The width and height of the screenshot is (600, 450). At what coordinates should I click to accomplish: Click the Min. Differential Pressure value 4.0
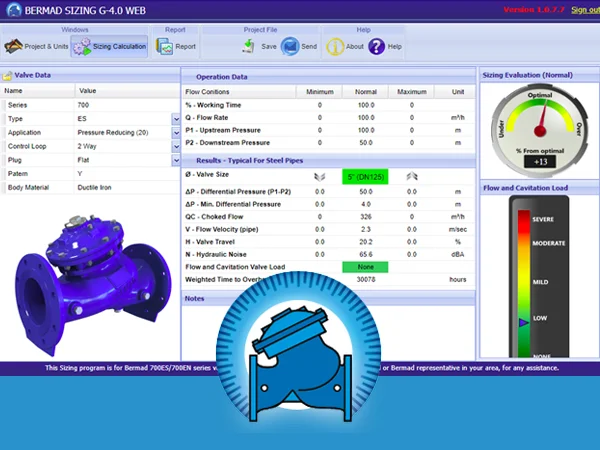pos(366,204)
